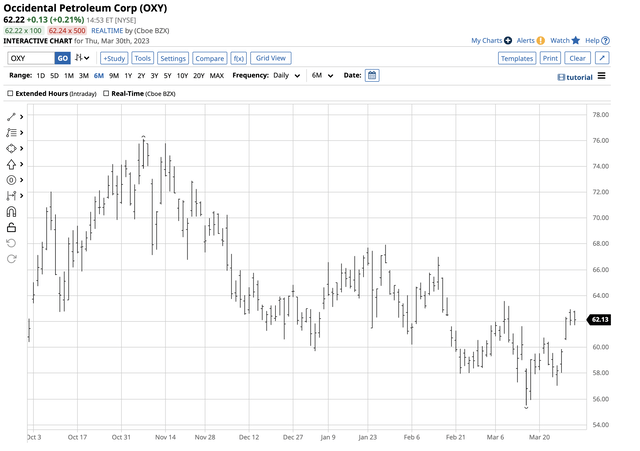The image size is (640, 451).
Task: Enable the Real-Time Cboe BZX checkbox
Action: 106,93
